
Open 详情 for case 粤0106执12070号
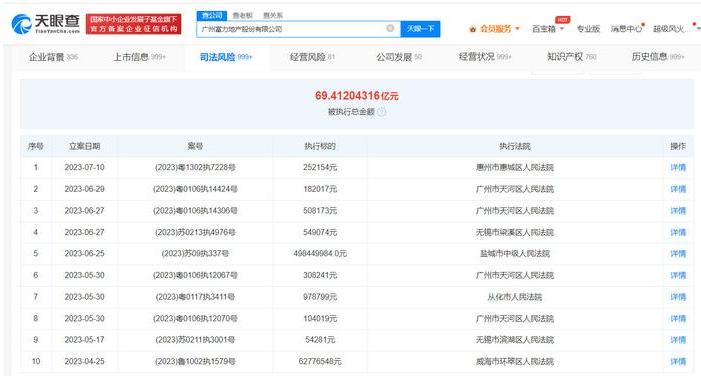tap(678, 319)
